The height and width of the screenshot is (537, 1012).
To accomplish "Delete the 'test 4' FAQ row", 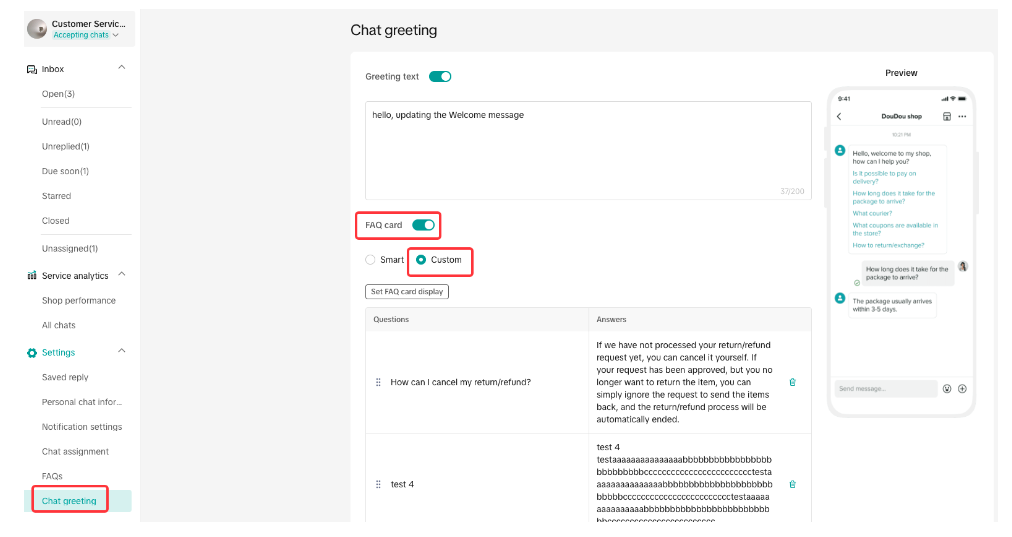I will (x=792, y=484).
